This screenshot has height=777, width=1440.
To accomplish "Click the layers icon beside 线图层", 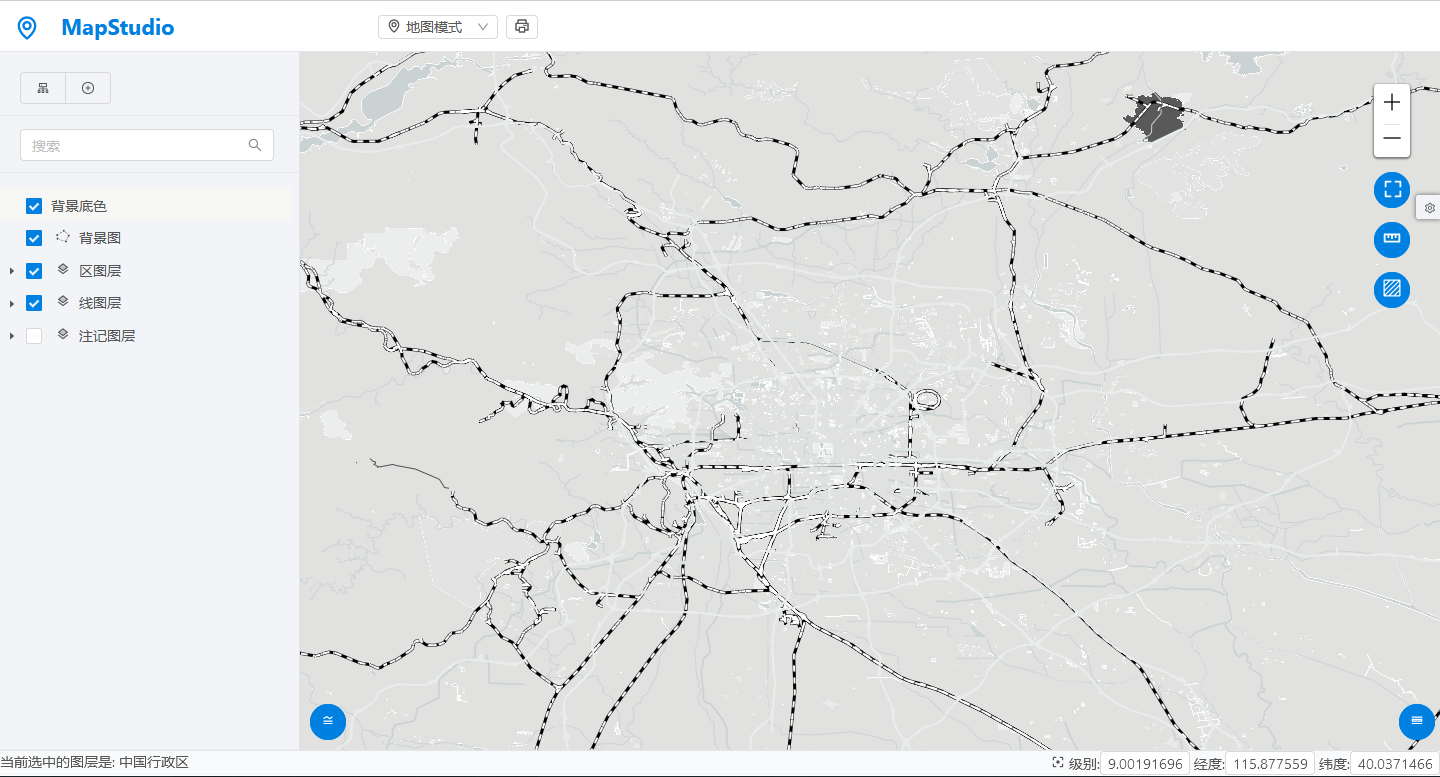I will point(63,302).
